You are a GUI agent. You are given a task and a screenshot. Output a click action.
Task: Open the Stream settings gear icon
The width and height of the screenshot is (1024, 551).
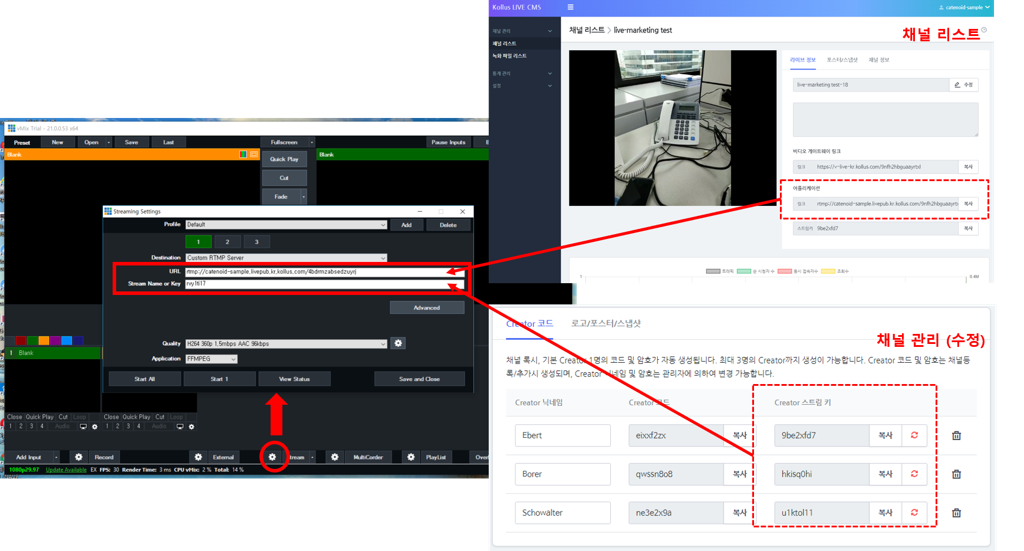coord(272,457)
